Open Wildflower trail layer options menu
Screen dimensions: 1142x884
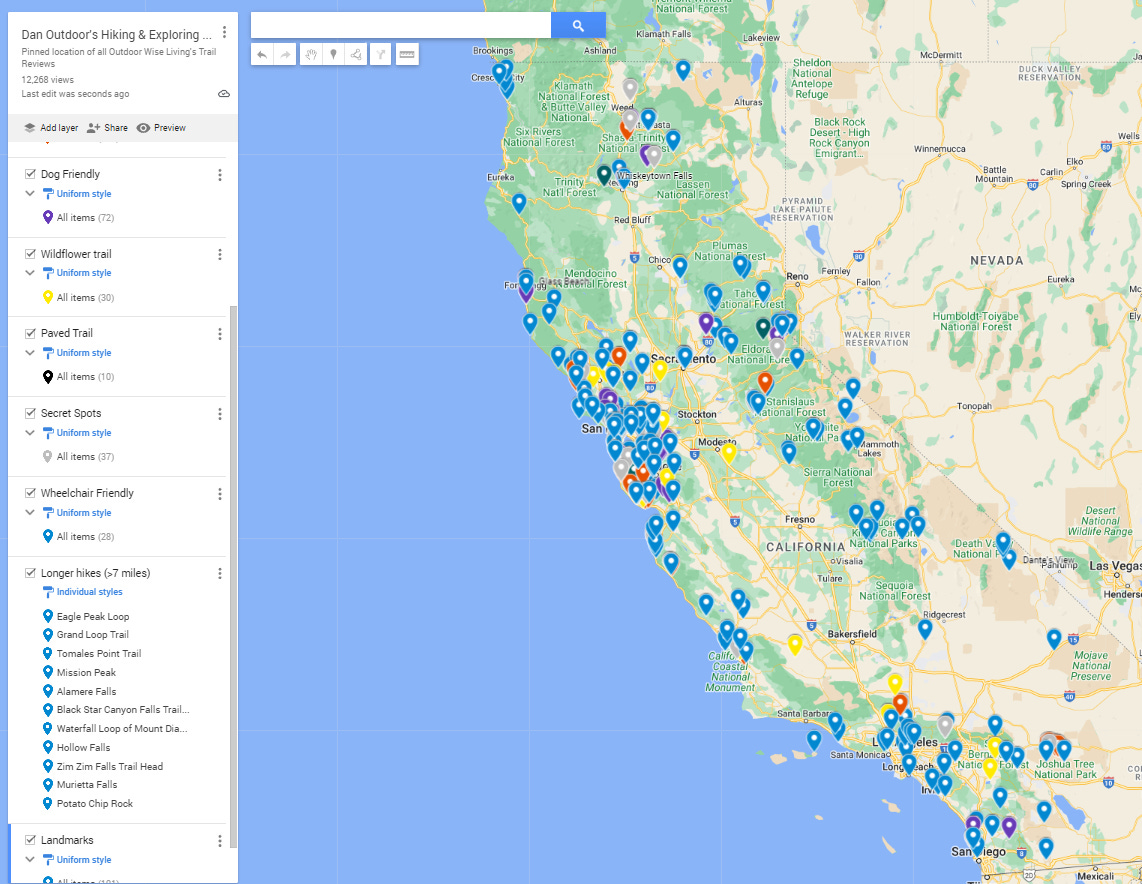(220, 254)
